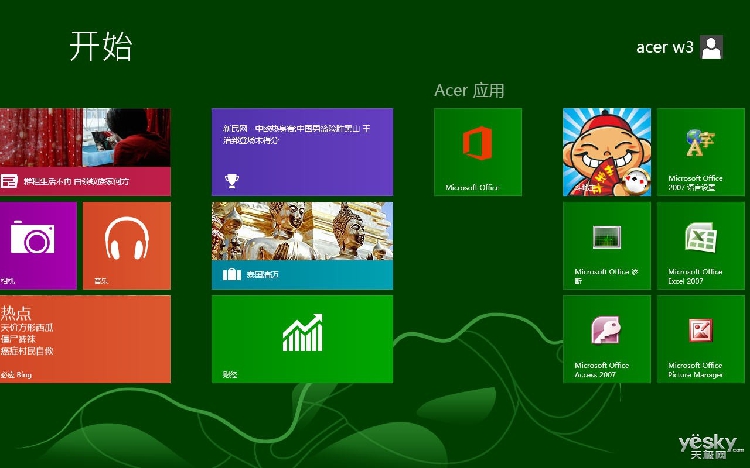Launch Microsoft Office Access 2007

(607, 339)
